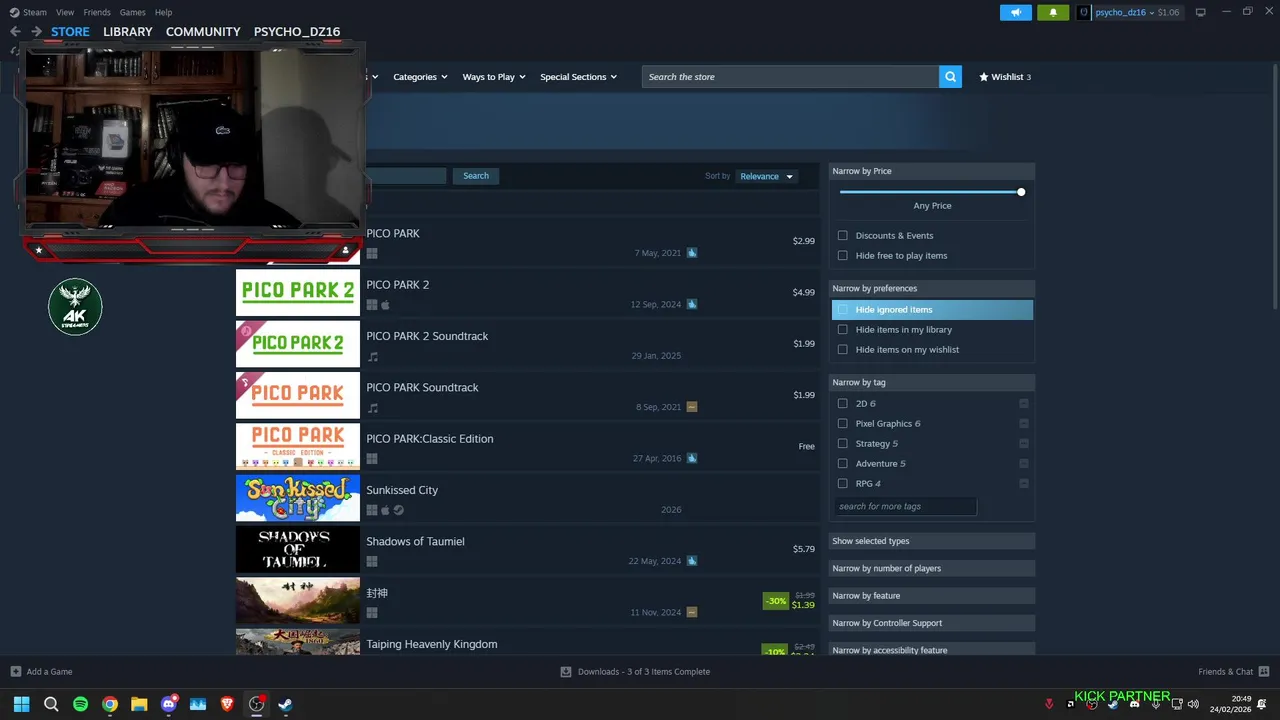Open Google Chrome from the taskbar

pyautogui.click(x=110, y=704)
